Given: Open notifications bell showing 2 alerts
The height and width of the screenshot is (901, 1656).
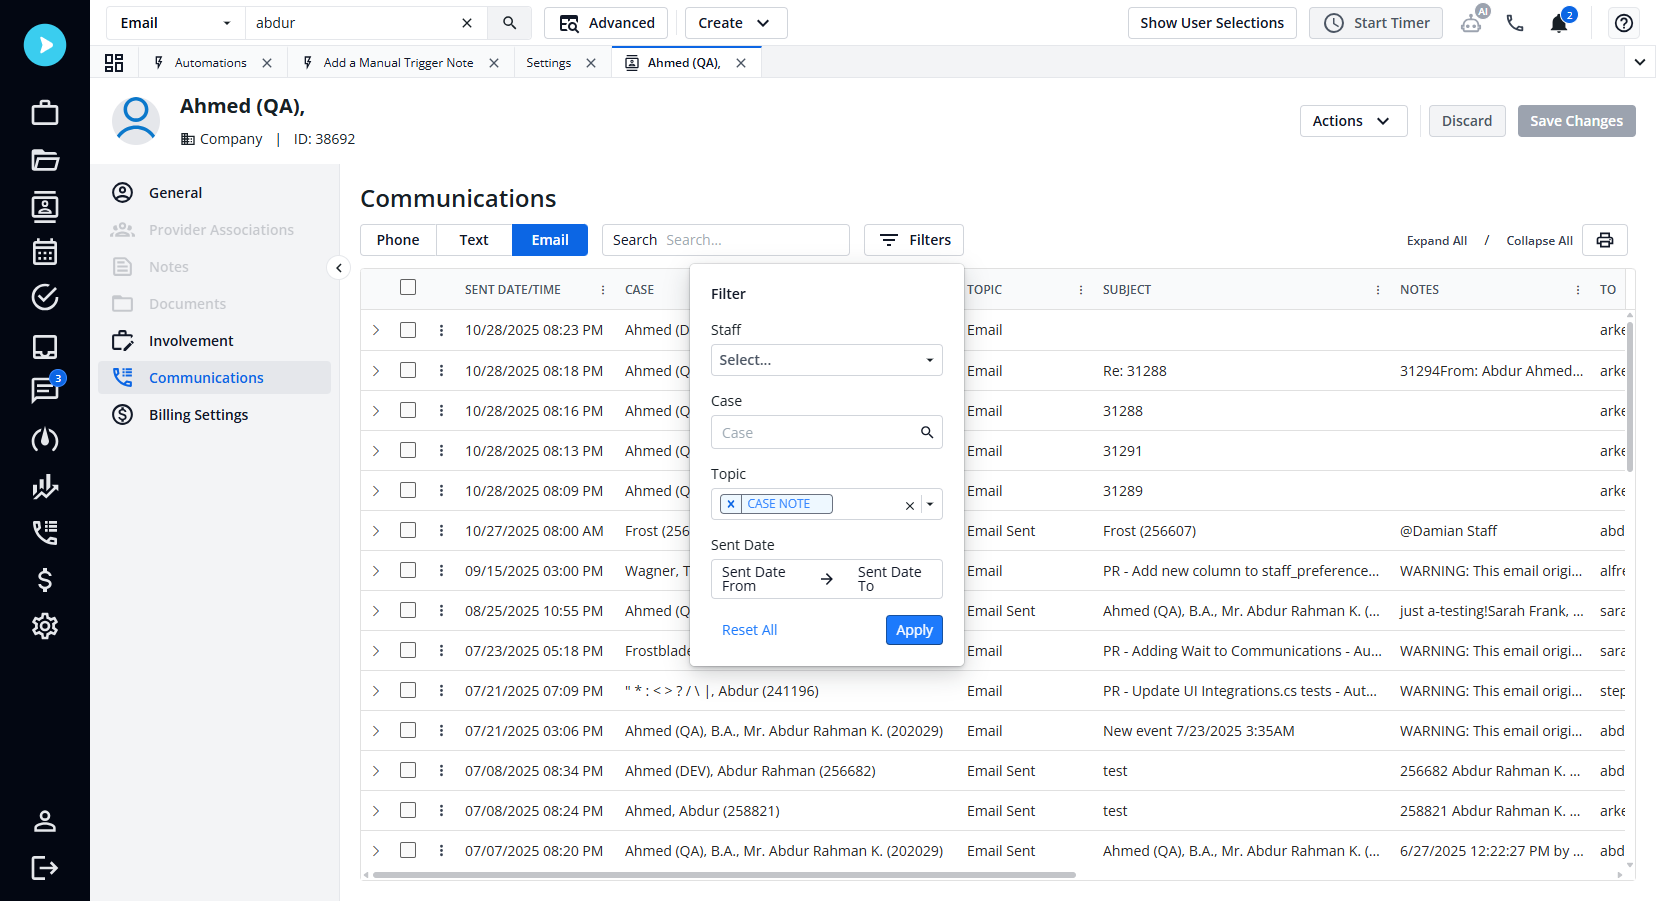Looking at the screenshot, I should point(1558,22).
